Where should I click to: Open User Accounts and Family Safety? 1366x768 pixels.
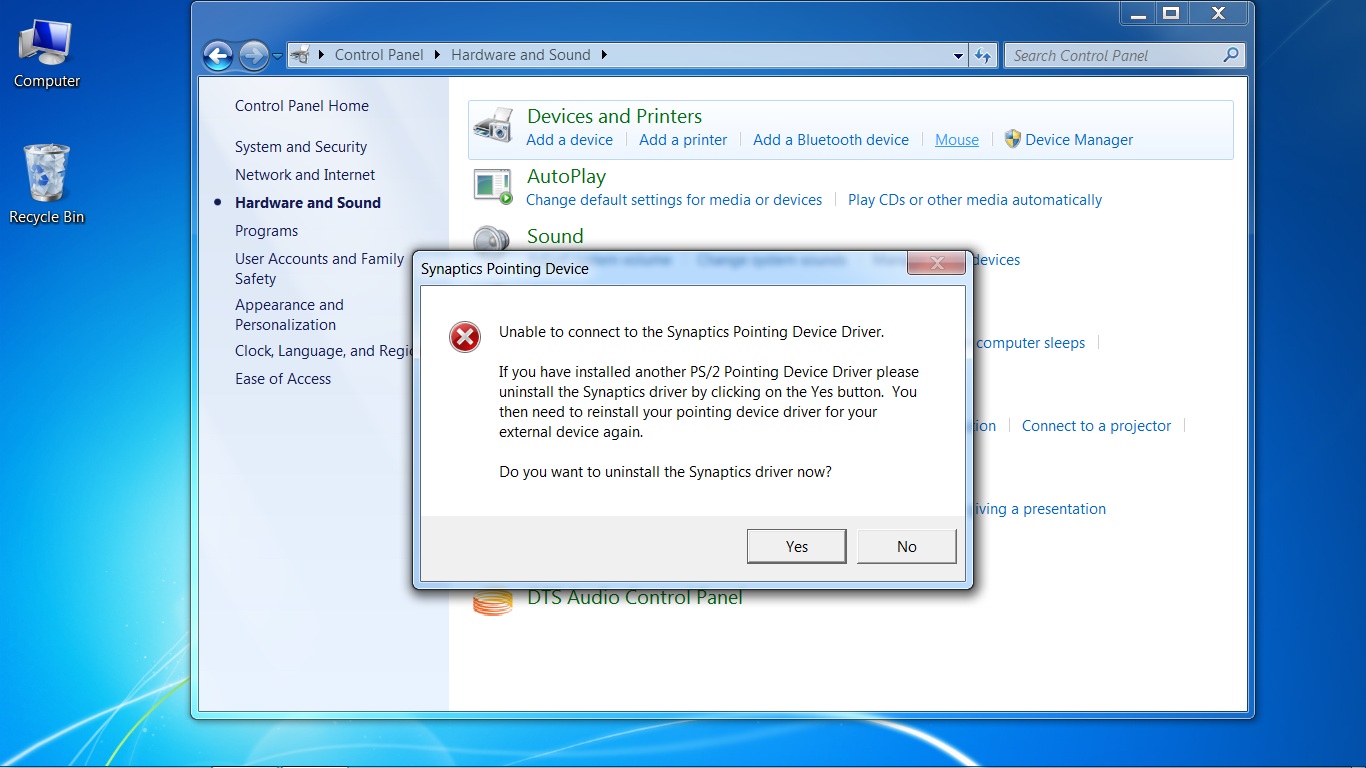pyautogui.click(x=320, y=269)
